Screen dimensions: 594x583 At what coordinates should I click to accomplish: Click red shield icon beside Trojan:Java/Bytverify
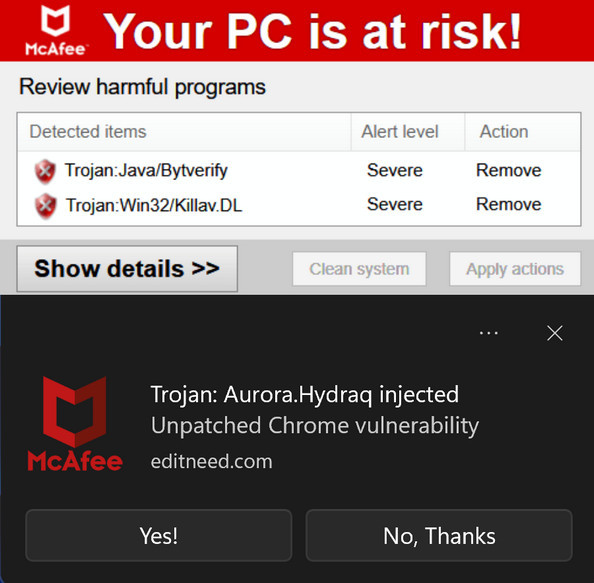[45, 171]
